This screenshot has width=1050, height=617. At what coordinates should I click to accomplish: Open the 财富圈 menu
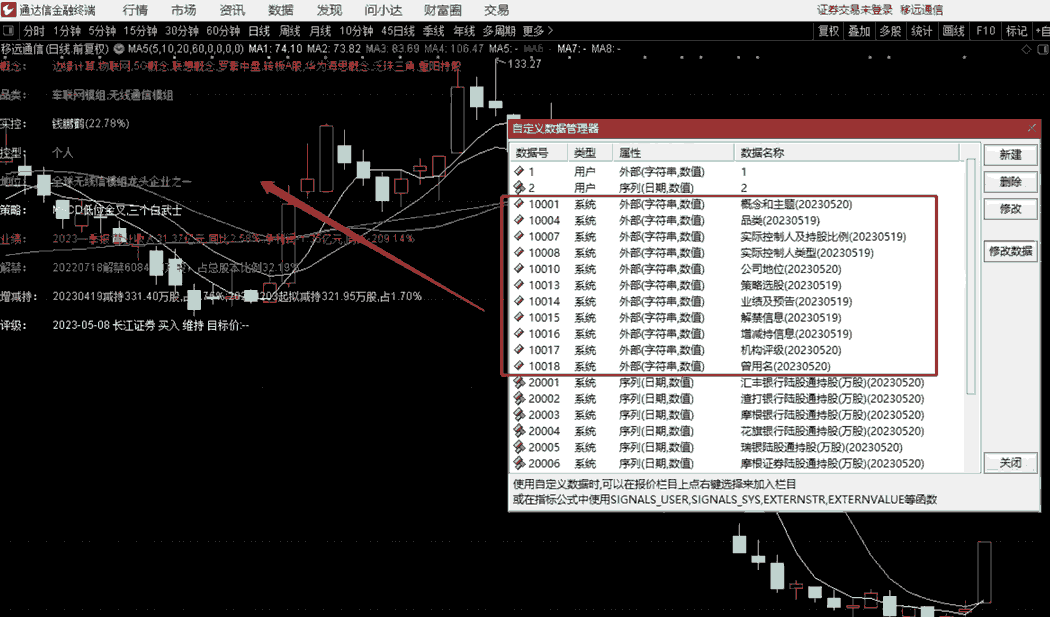coord(443,10)
